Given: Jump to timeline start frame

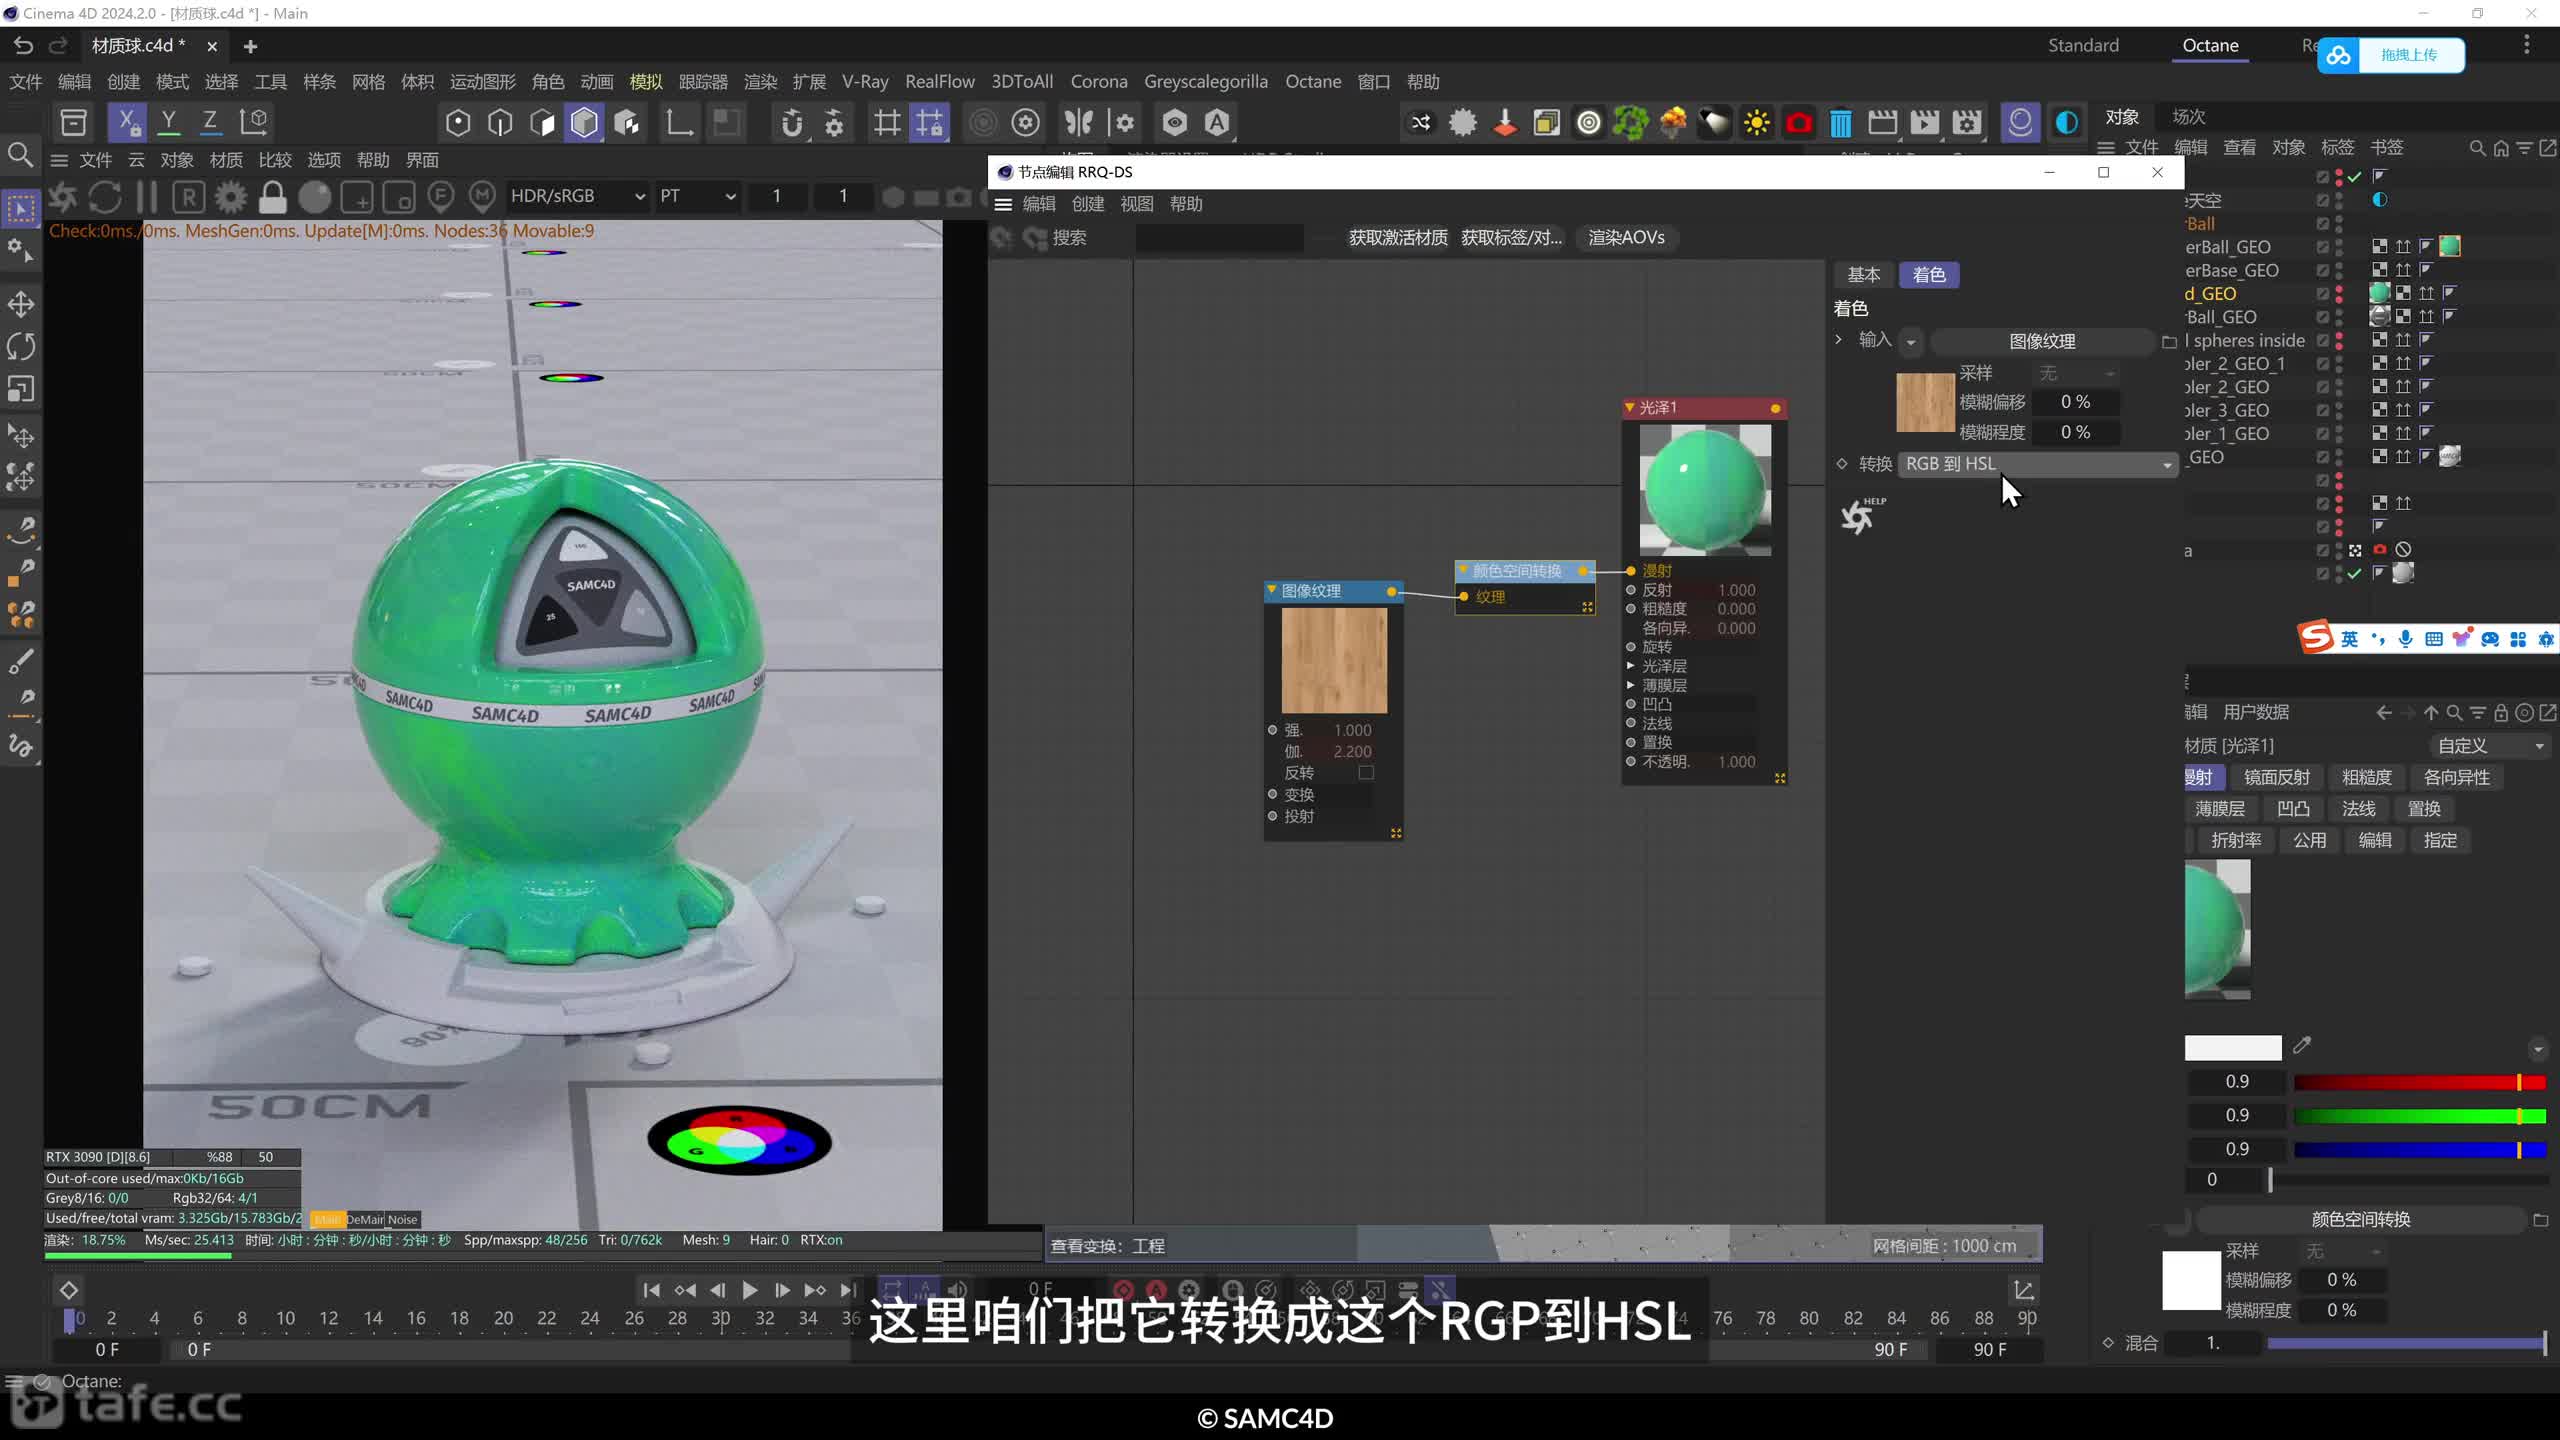Looking at the screenshot, I should click(651, 1290).
